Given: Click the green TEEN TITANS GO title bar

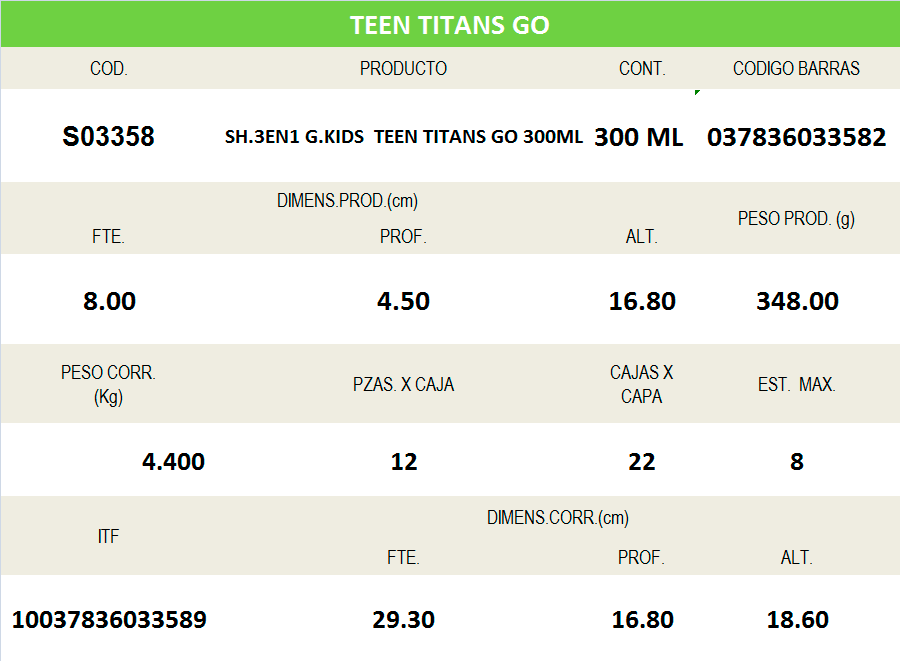Looking at the screenshot, I should pos(449,25).
